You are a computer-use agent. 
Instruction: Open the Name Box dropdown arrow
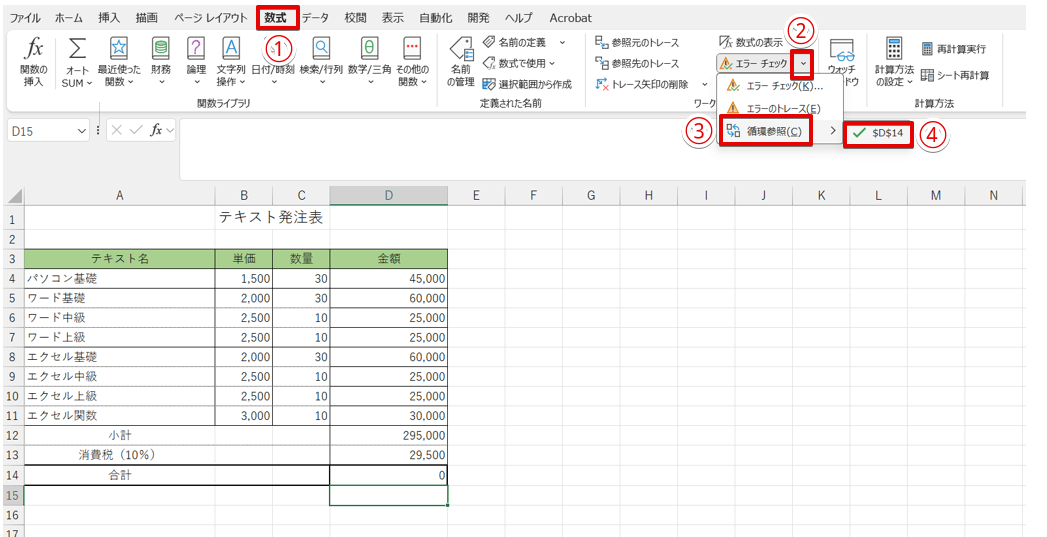82,132
